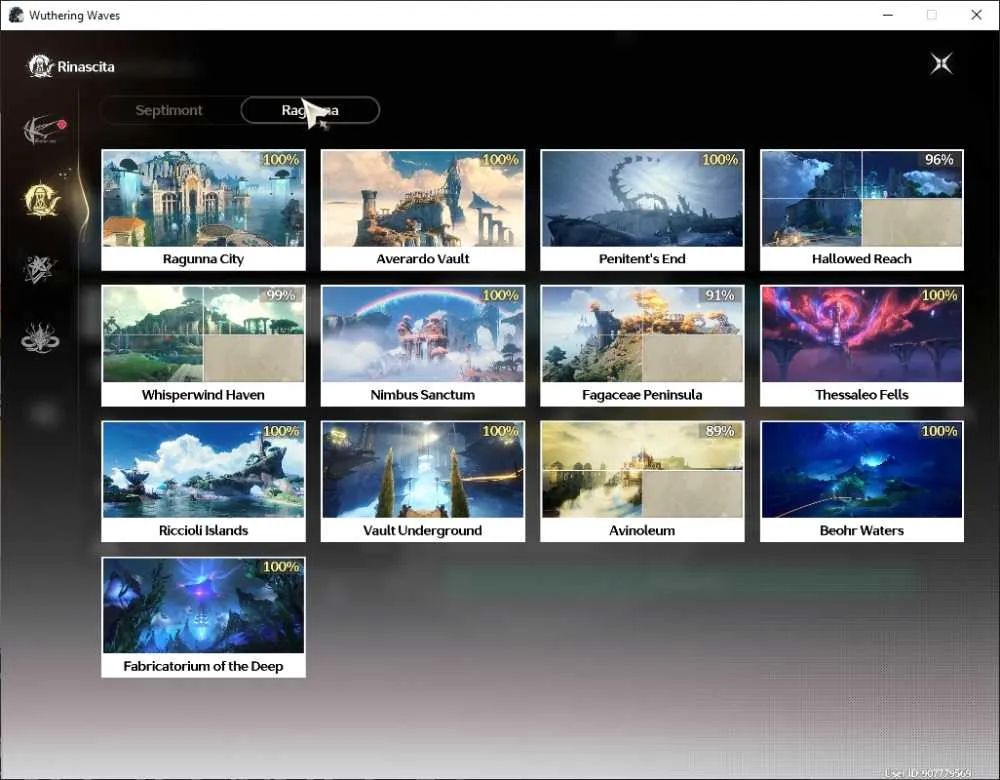Select the Vault Underground area card

[423, 482]
